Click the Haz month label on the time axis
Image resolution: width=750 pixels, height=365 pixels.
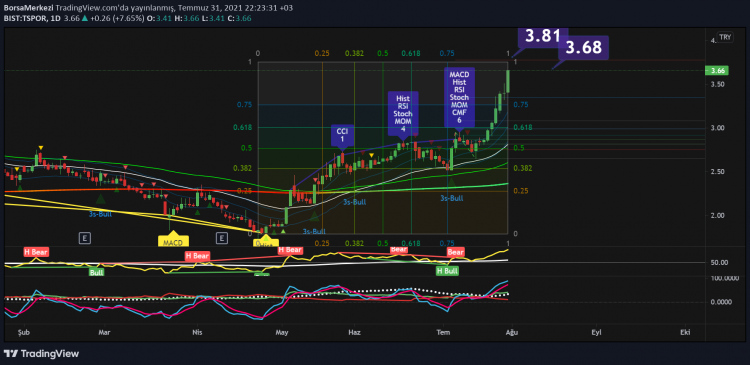pyautogui.click(x=354, y=331)
